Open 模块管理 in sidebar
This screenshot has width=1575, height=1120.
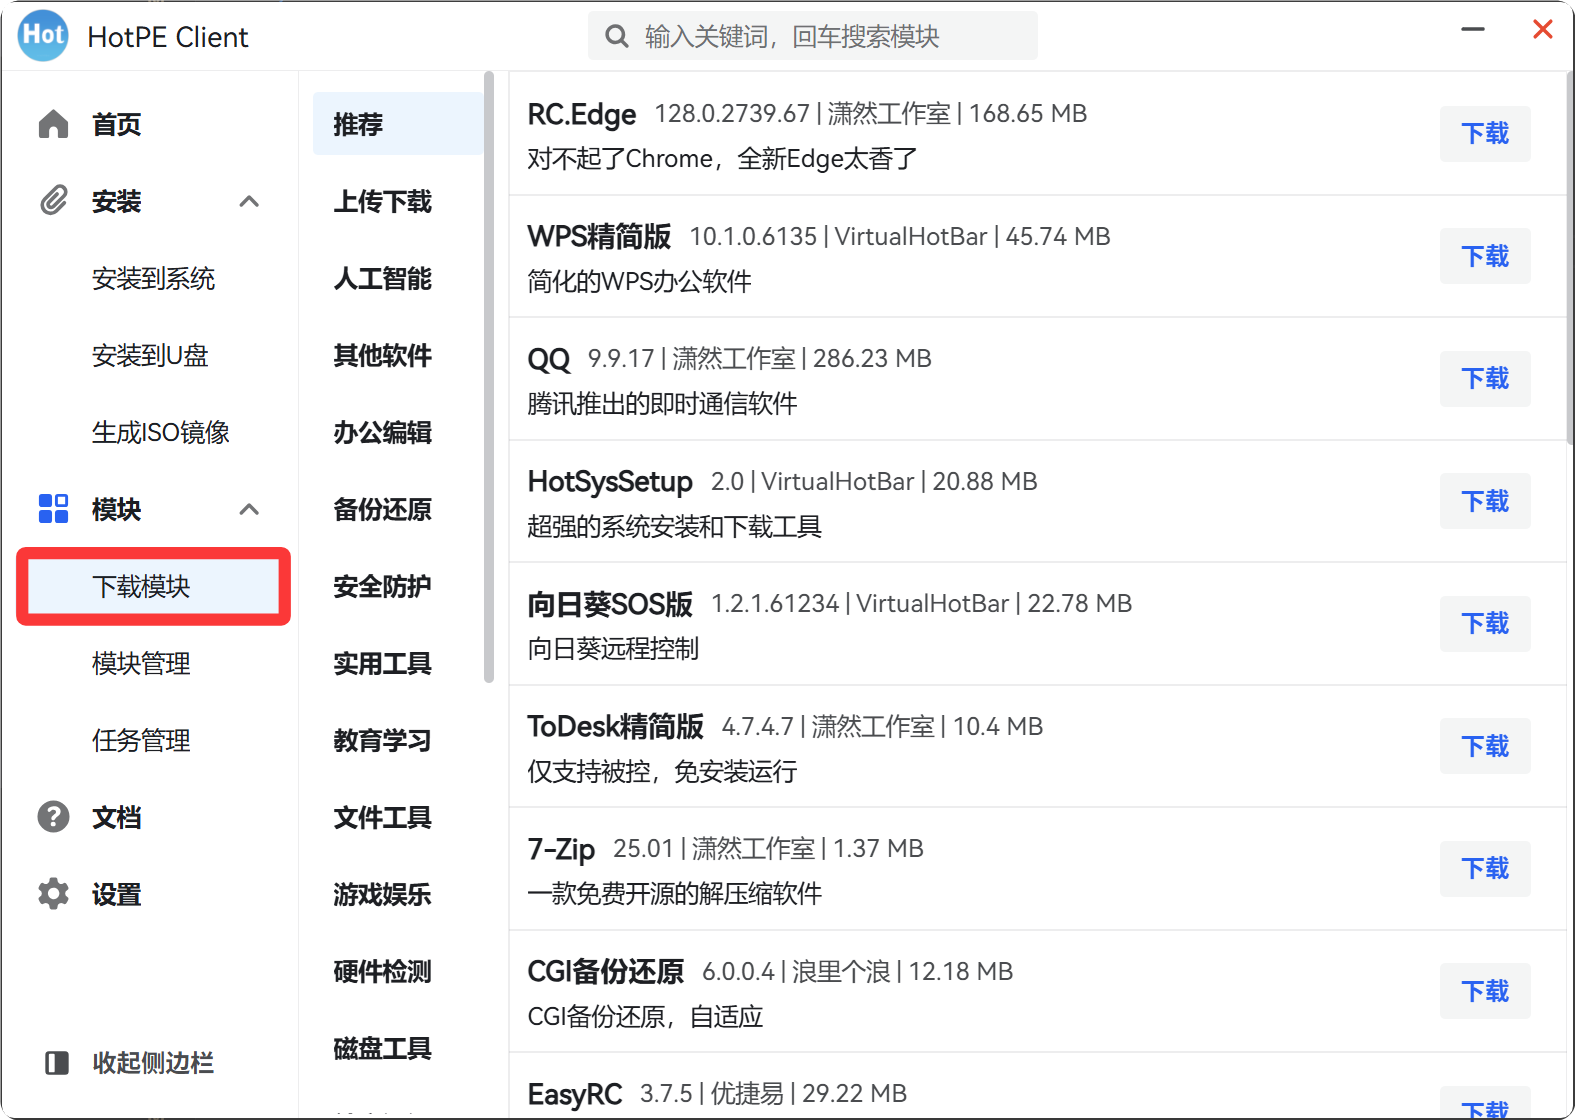(141, 664)
